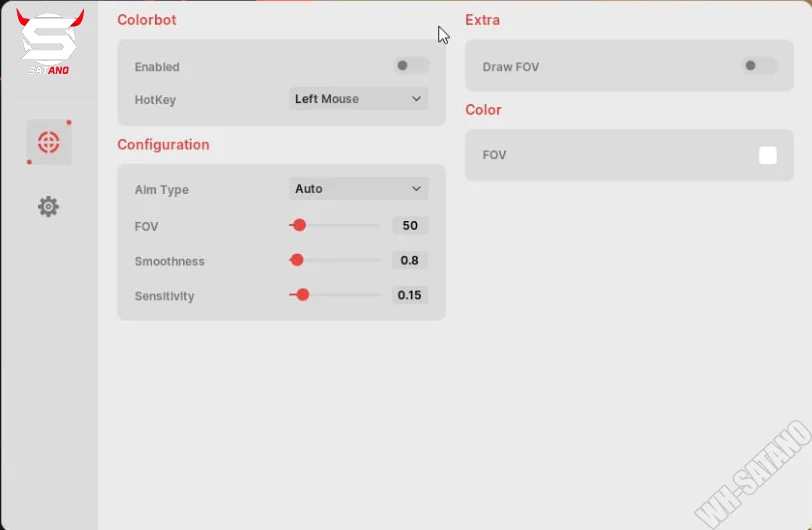Click the Color section heading
Viewport: 812px width, 530px height.
pyautogui.click(x=483, y=110)
